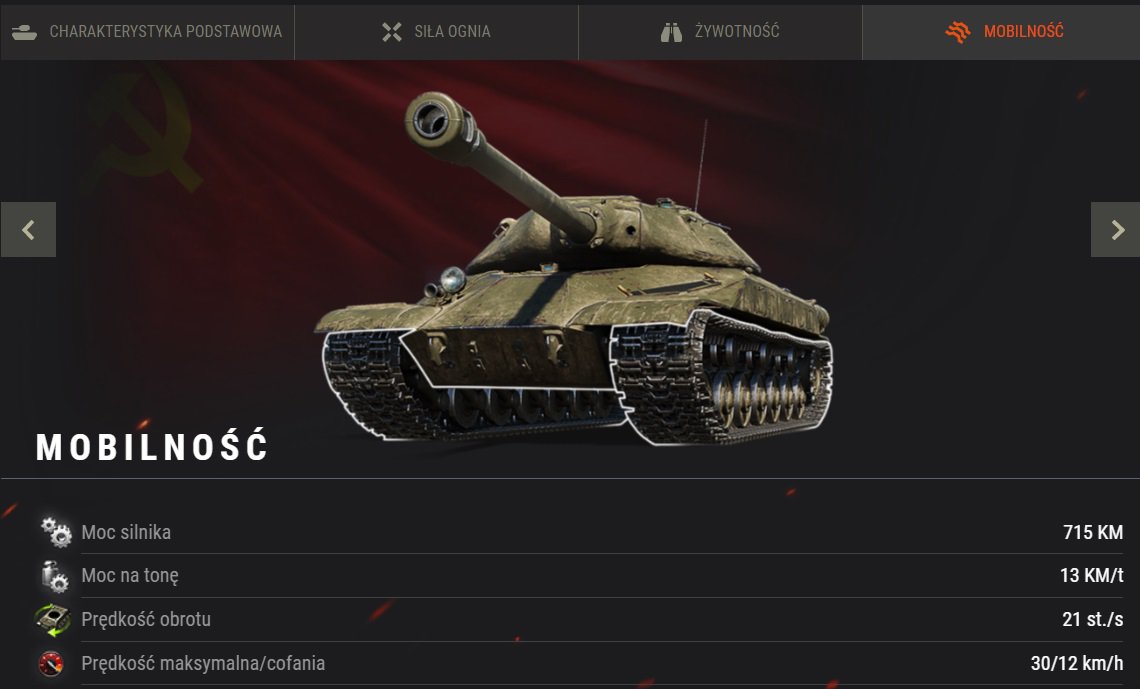Viewport: 1140px width, 689px height.
Task: Click the orange Mobilność tab icon
Action: pyautogui.click(x=958, y=32)
